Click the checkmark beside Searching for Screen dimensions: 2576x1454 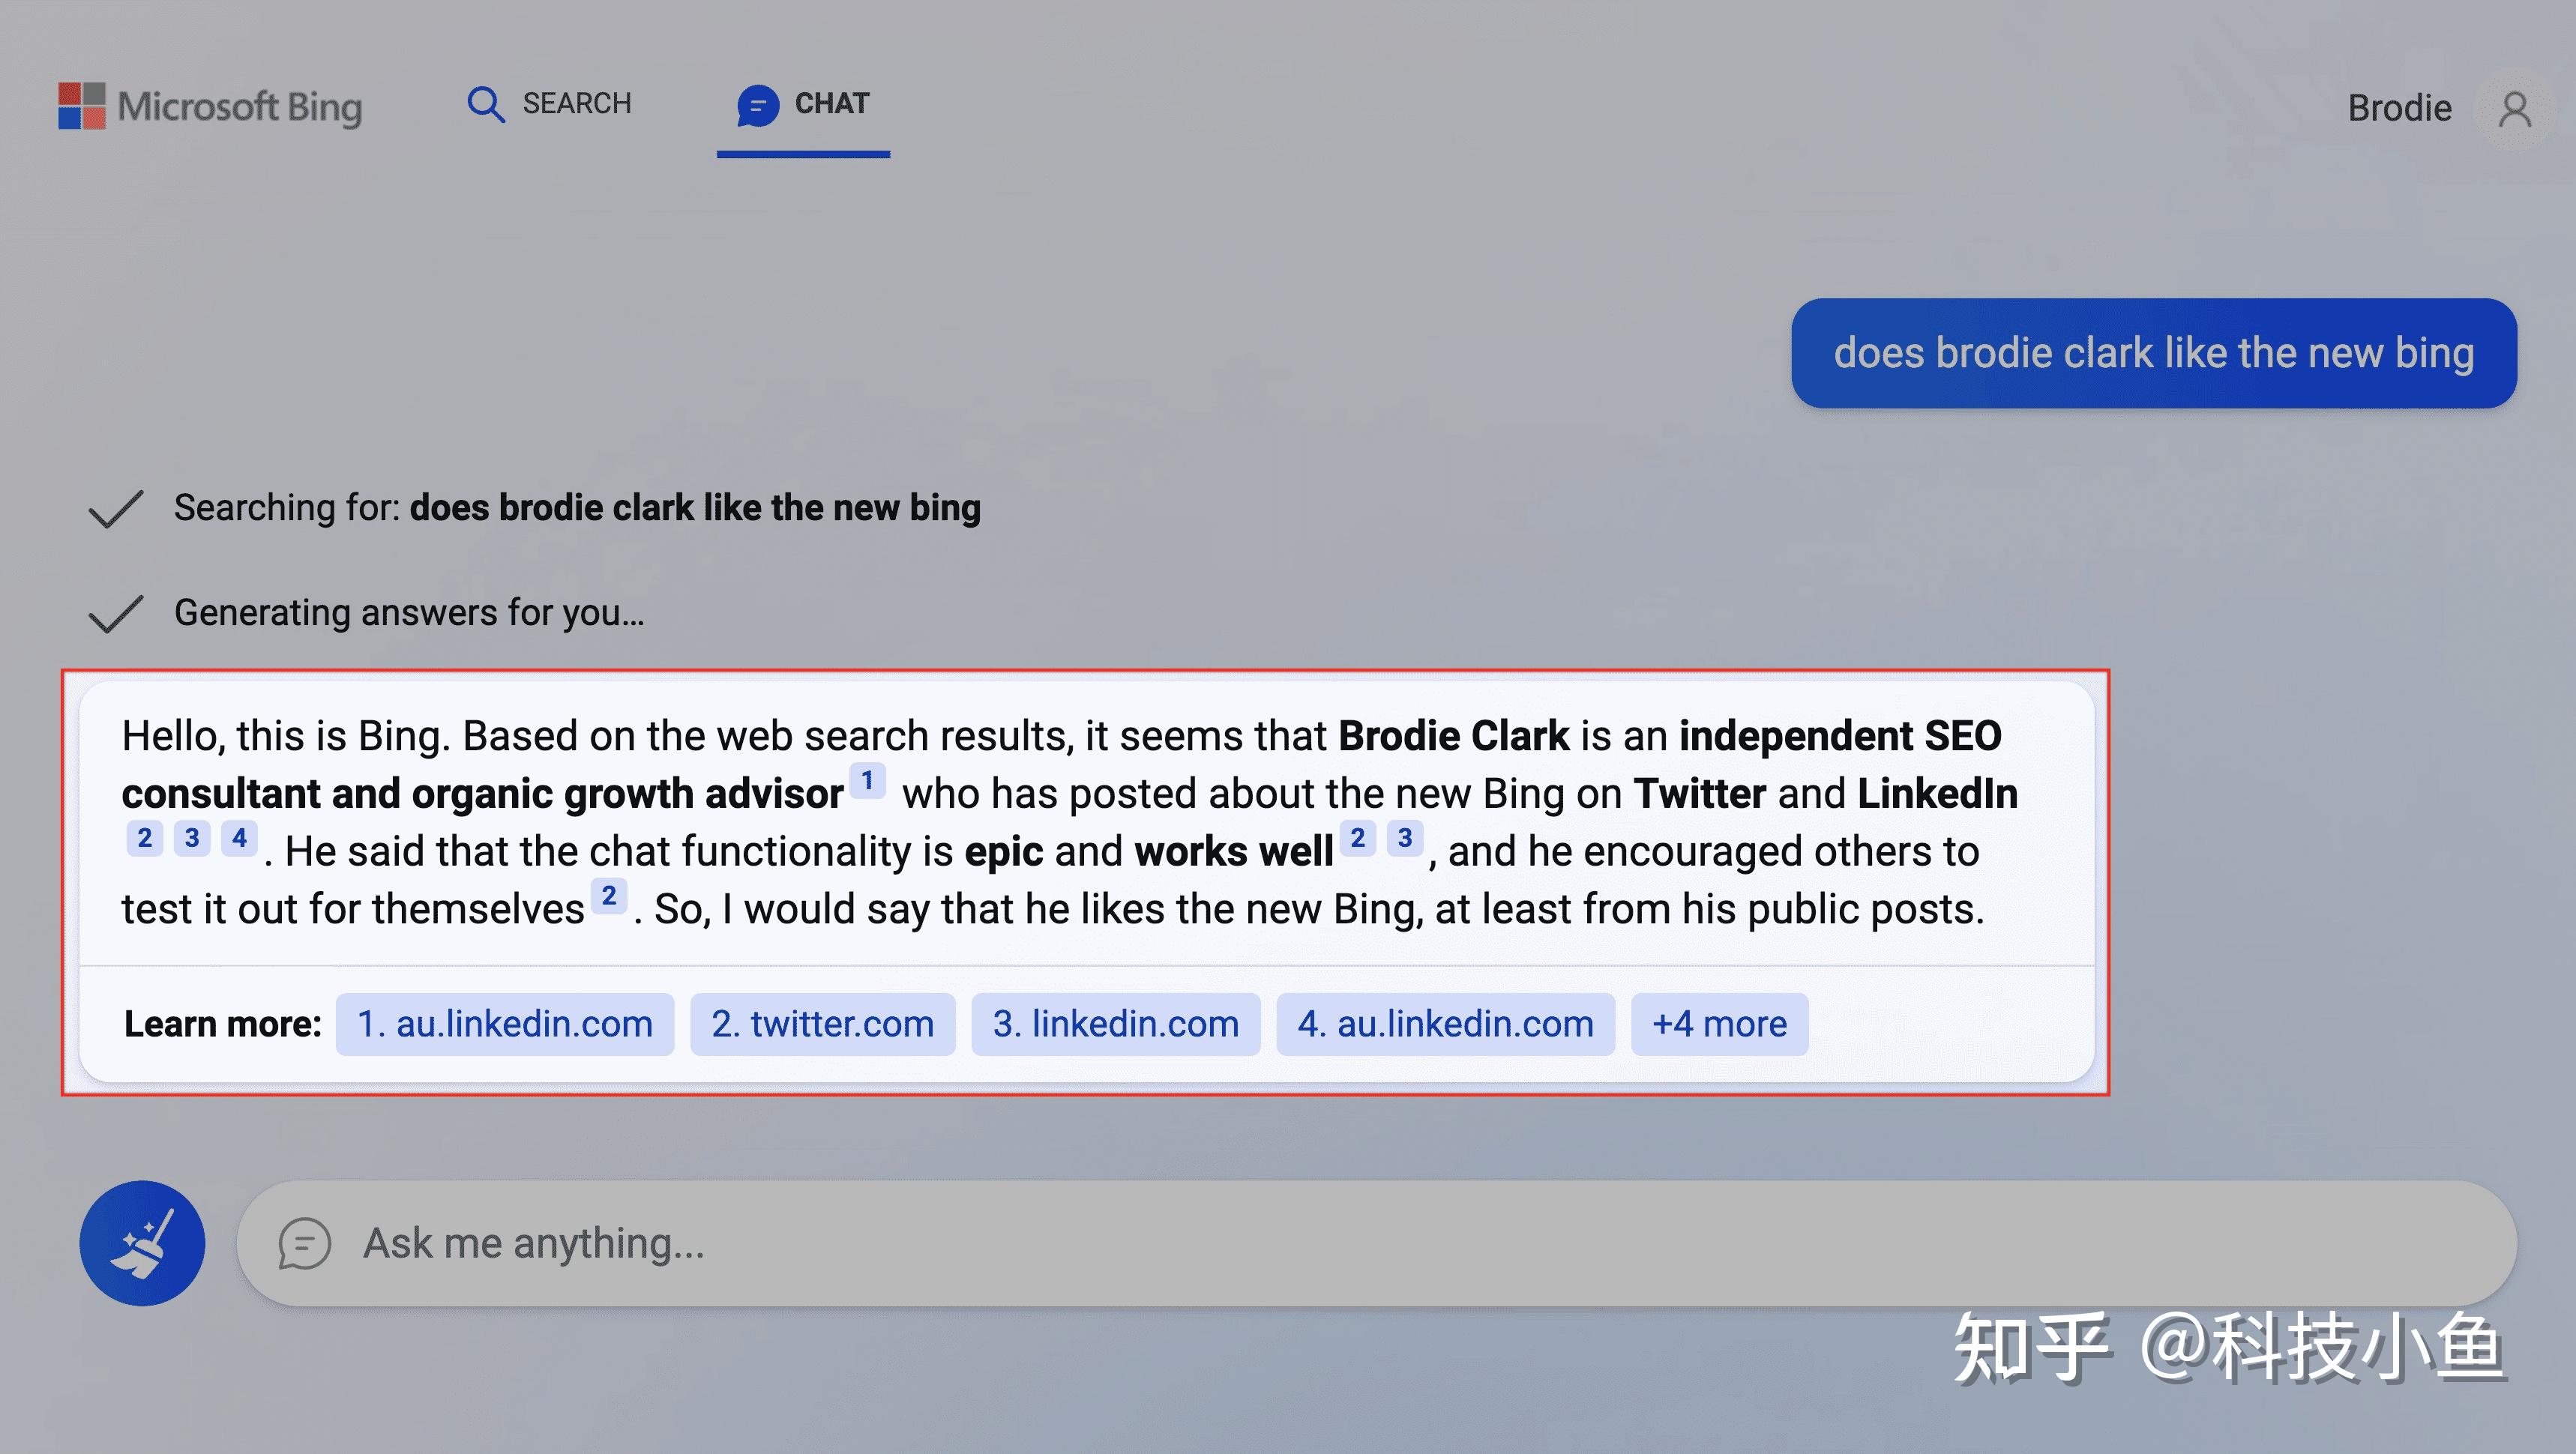point(116,508)
